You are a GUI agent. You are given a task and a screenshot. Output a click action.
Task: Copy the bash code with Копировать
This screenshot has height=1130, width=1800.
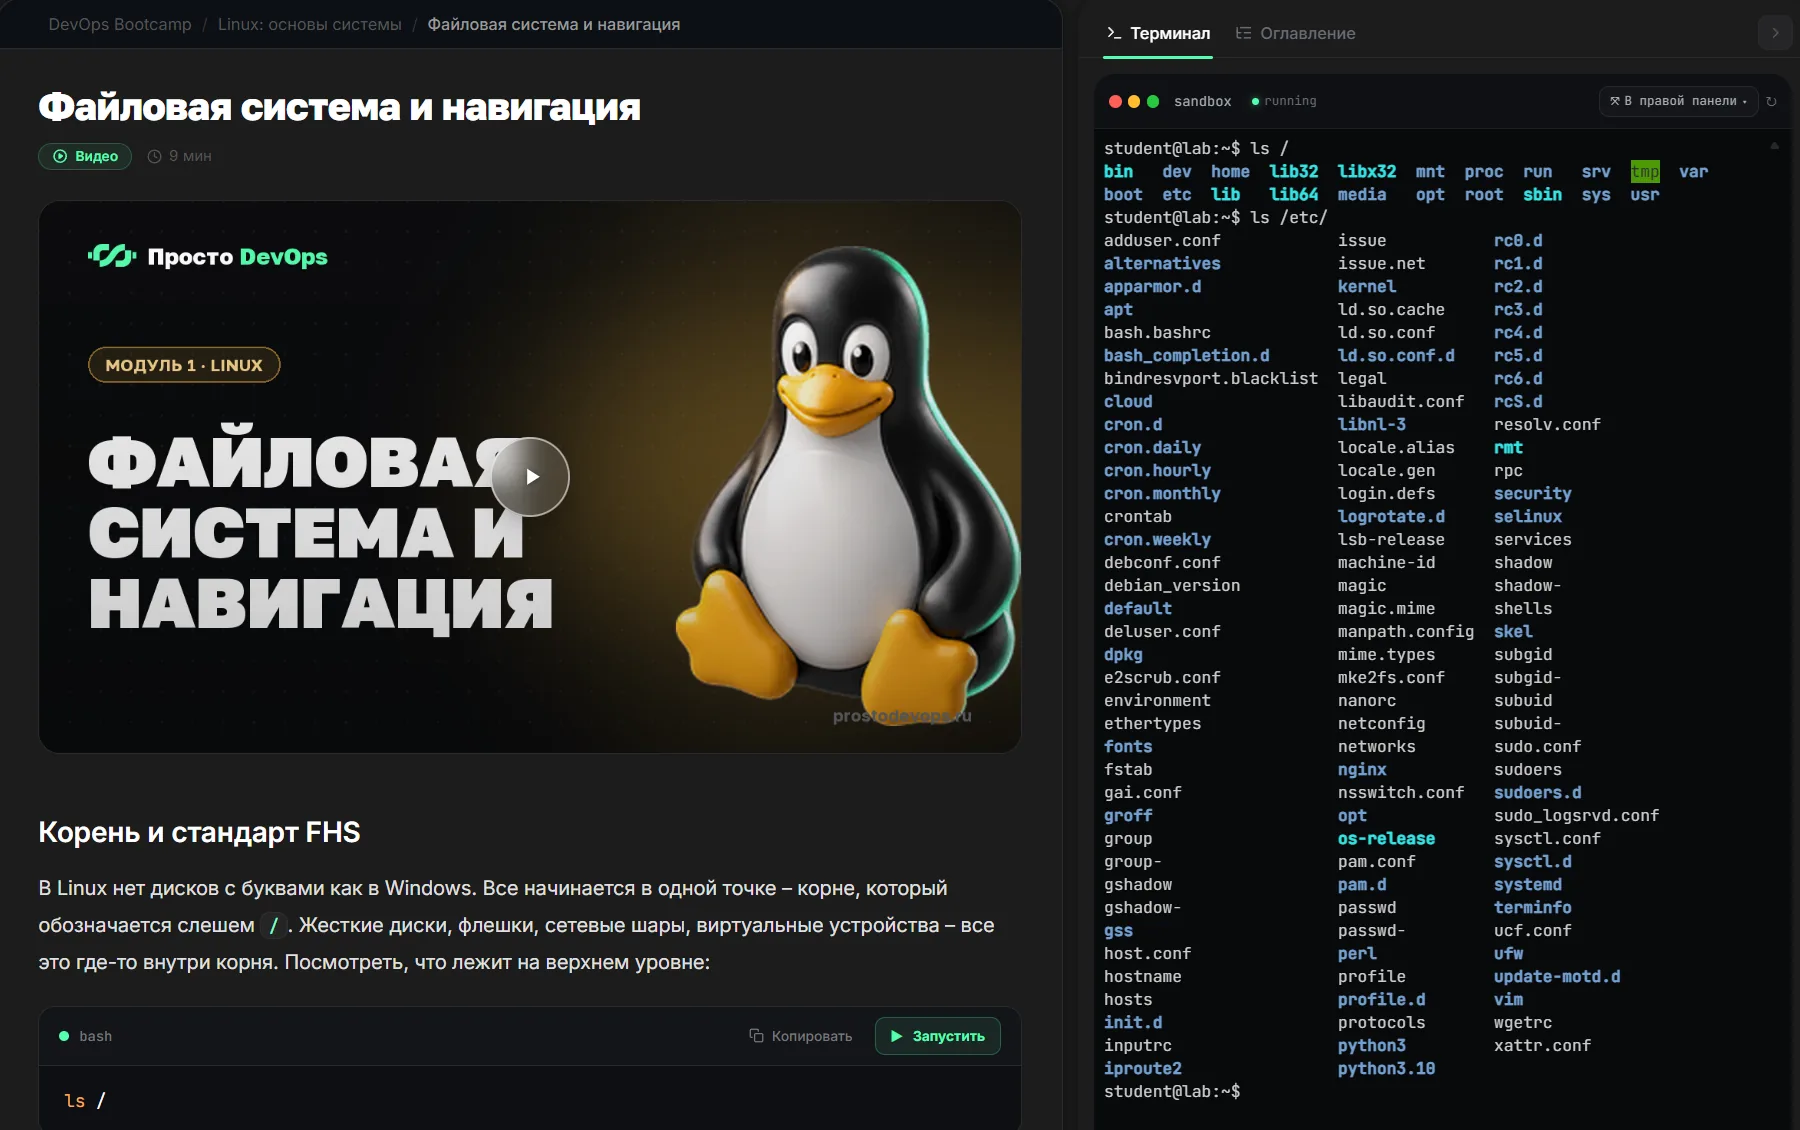coord(801,1036)
